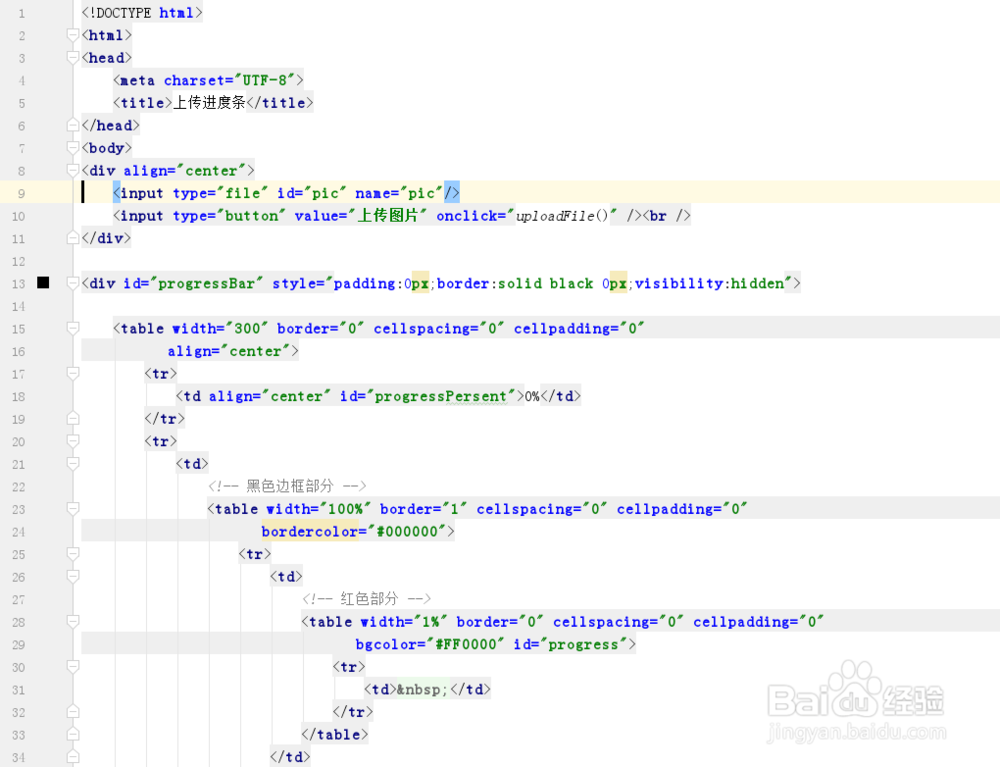This screenshot has width=1000, height=767.
Task: Click the 红色部分 comment
Action: coord(369,599)
